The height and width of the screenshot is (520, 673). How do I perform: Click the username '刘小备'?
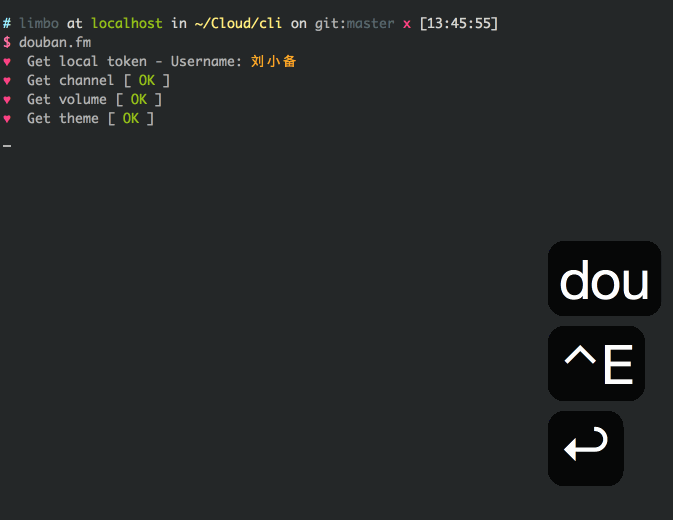point(273,61)
